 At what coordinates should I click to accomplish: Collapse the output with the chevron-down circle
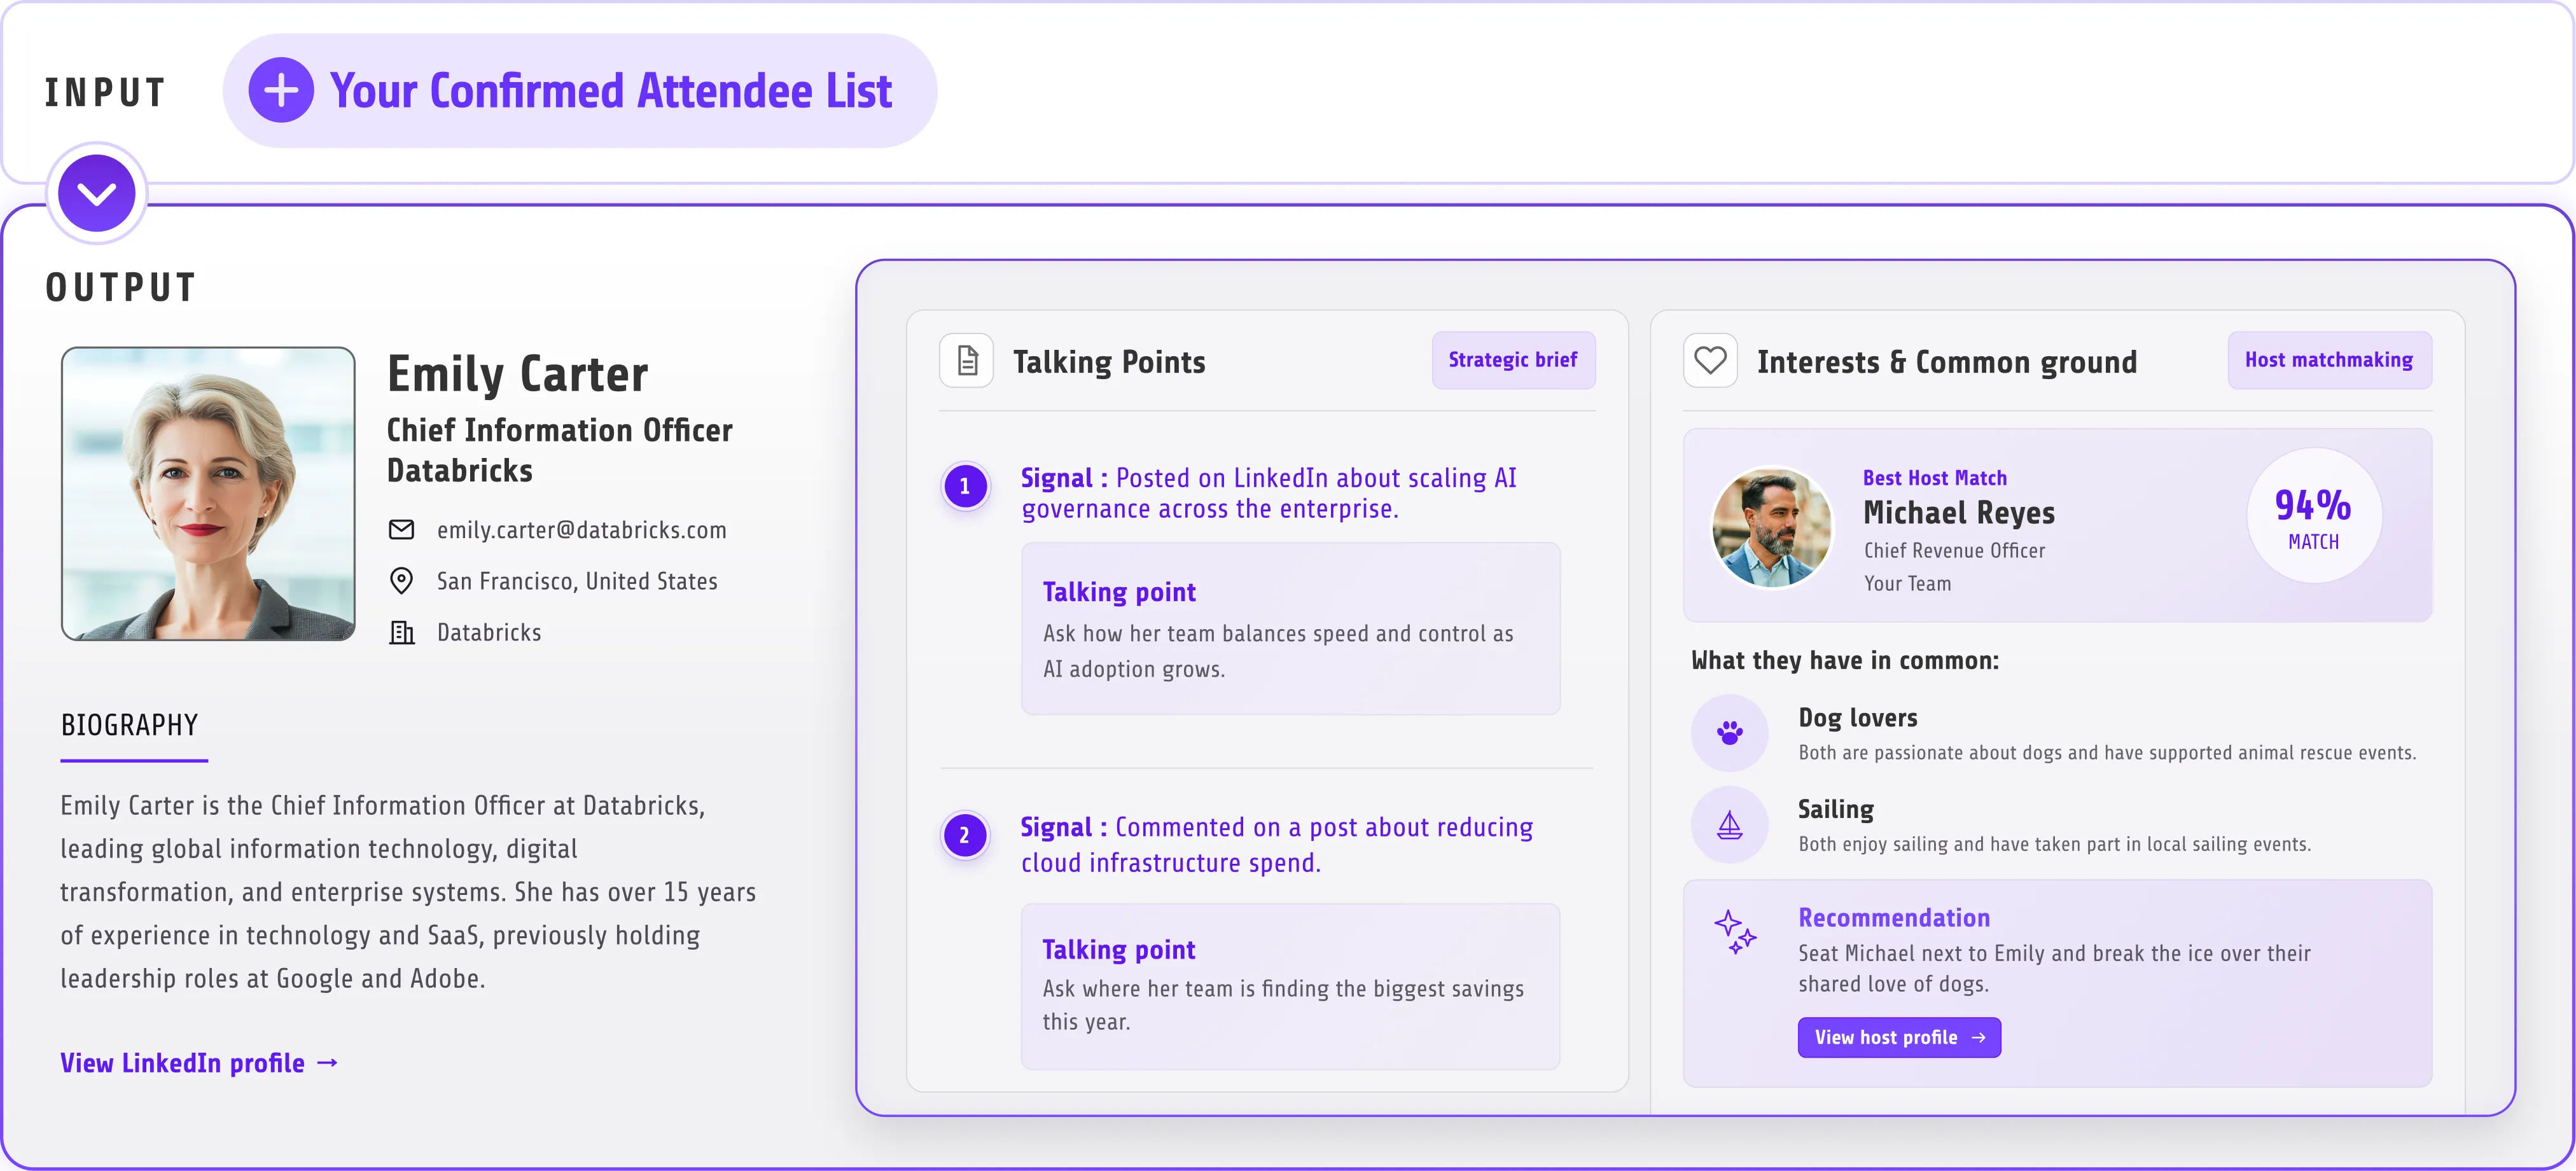coord(97,193)
